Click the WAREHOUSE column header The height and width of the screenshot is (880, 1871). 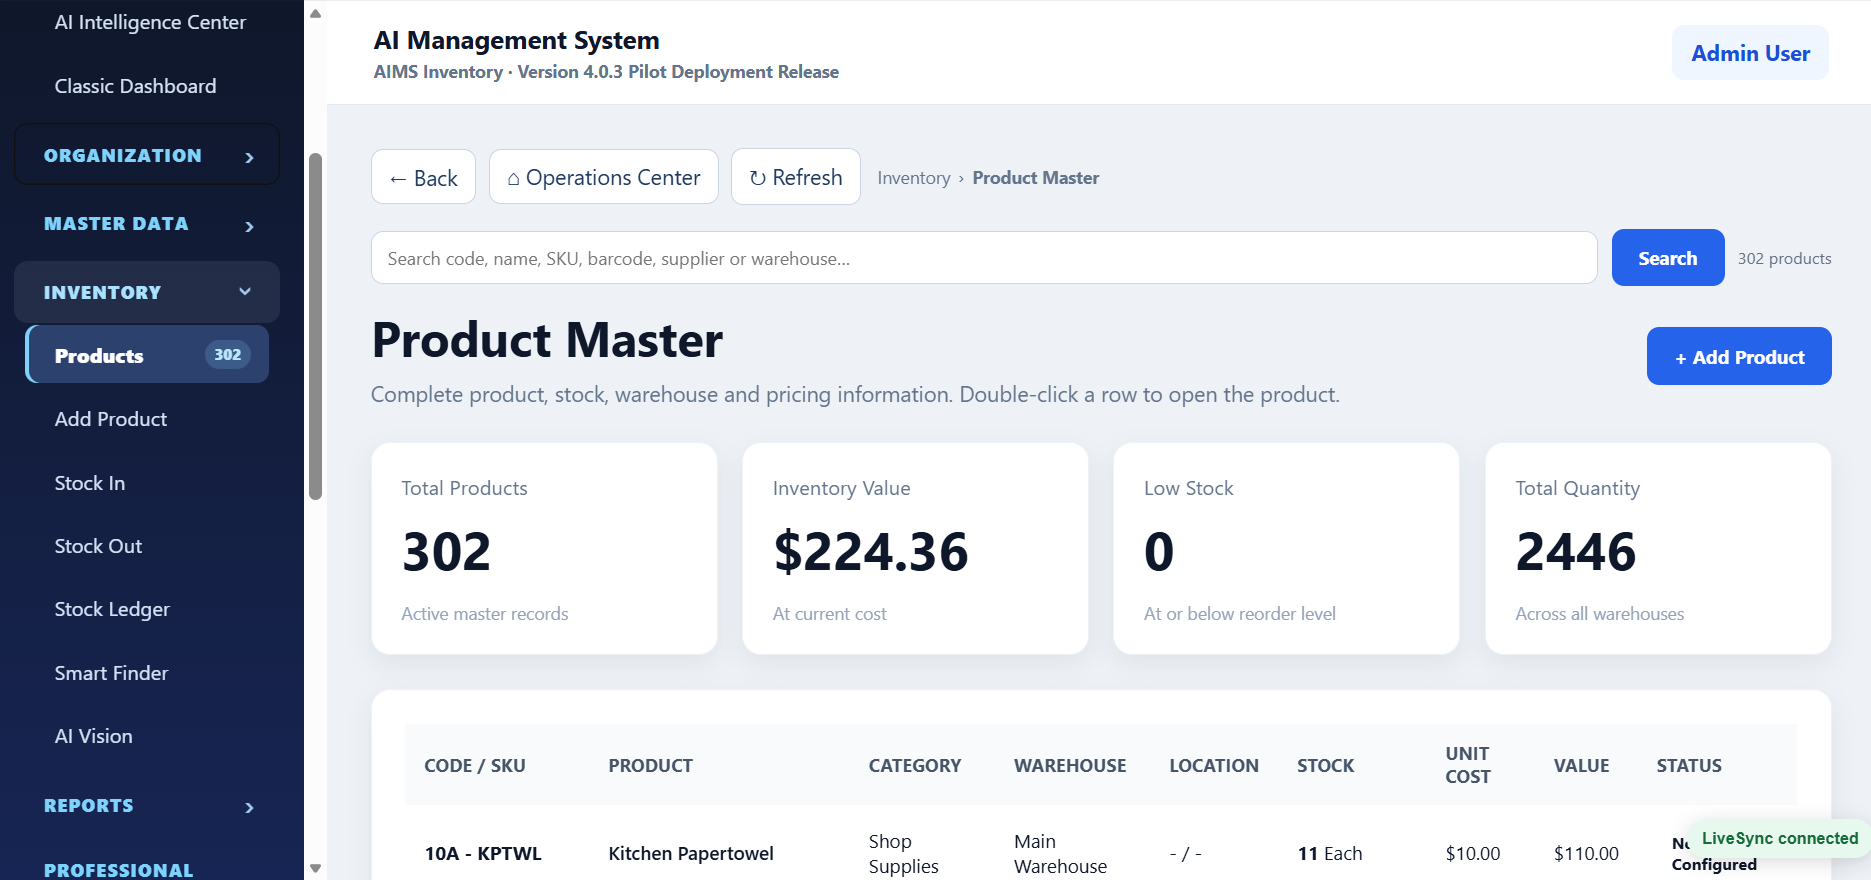click(1070, 766)
